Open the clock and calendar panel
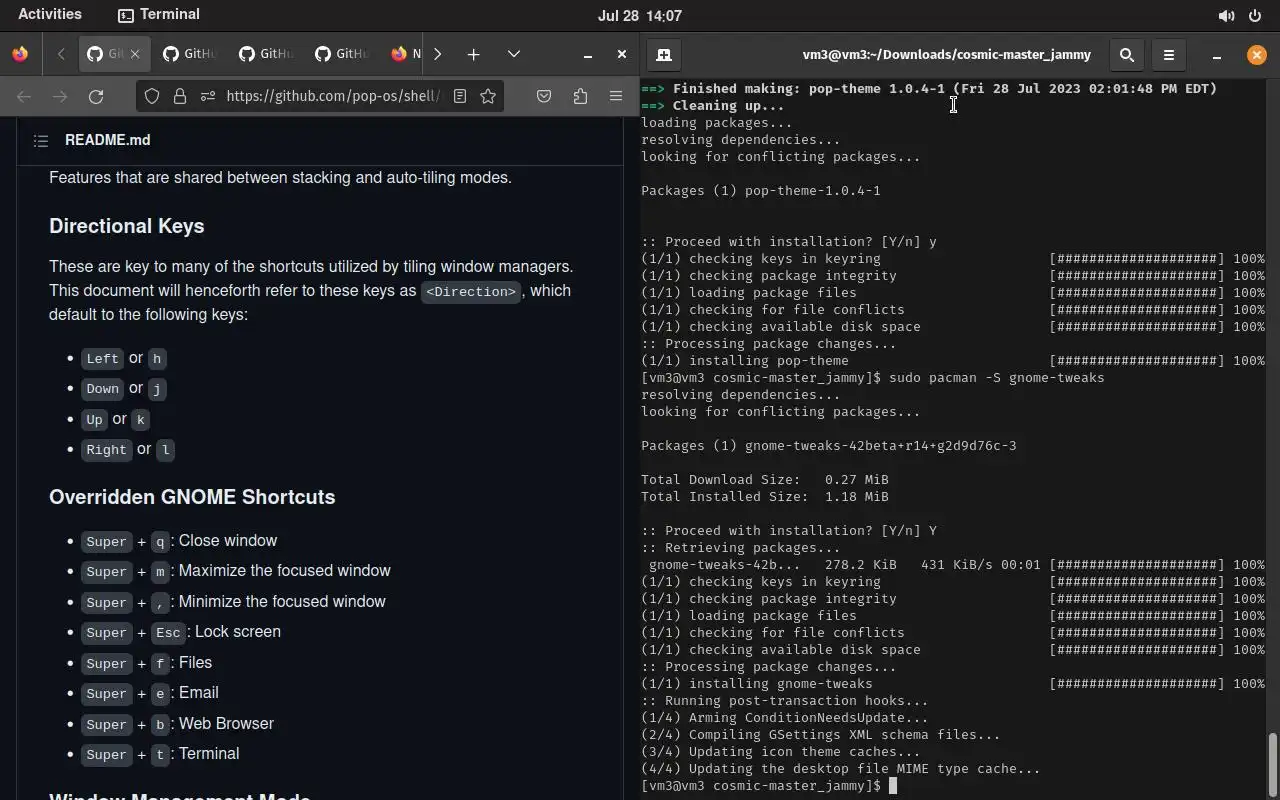The height and width of the screenshot is (800, 1280). [x=640, y=16]
